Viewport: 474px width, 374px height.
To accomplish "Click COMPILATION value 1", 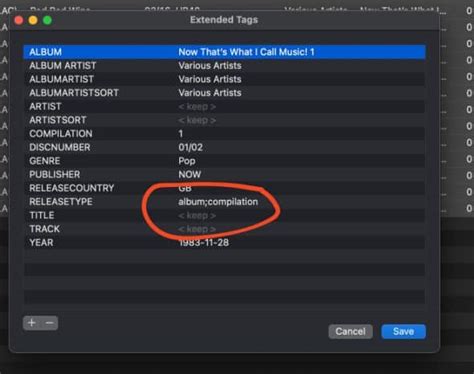I will [181, 134].
